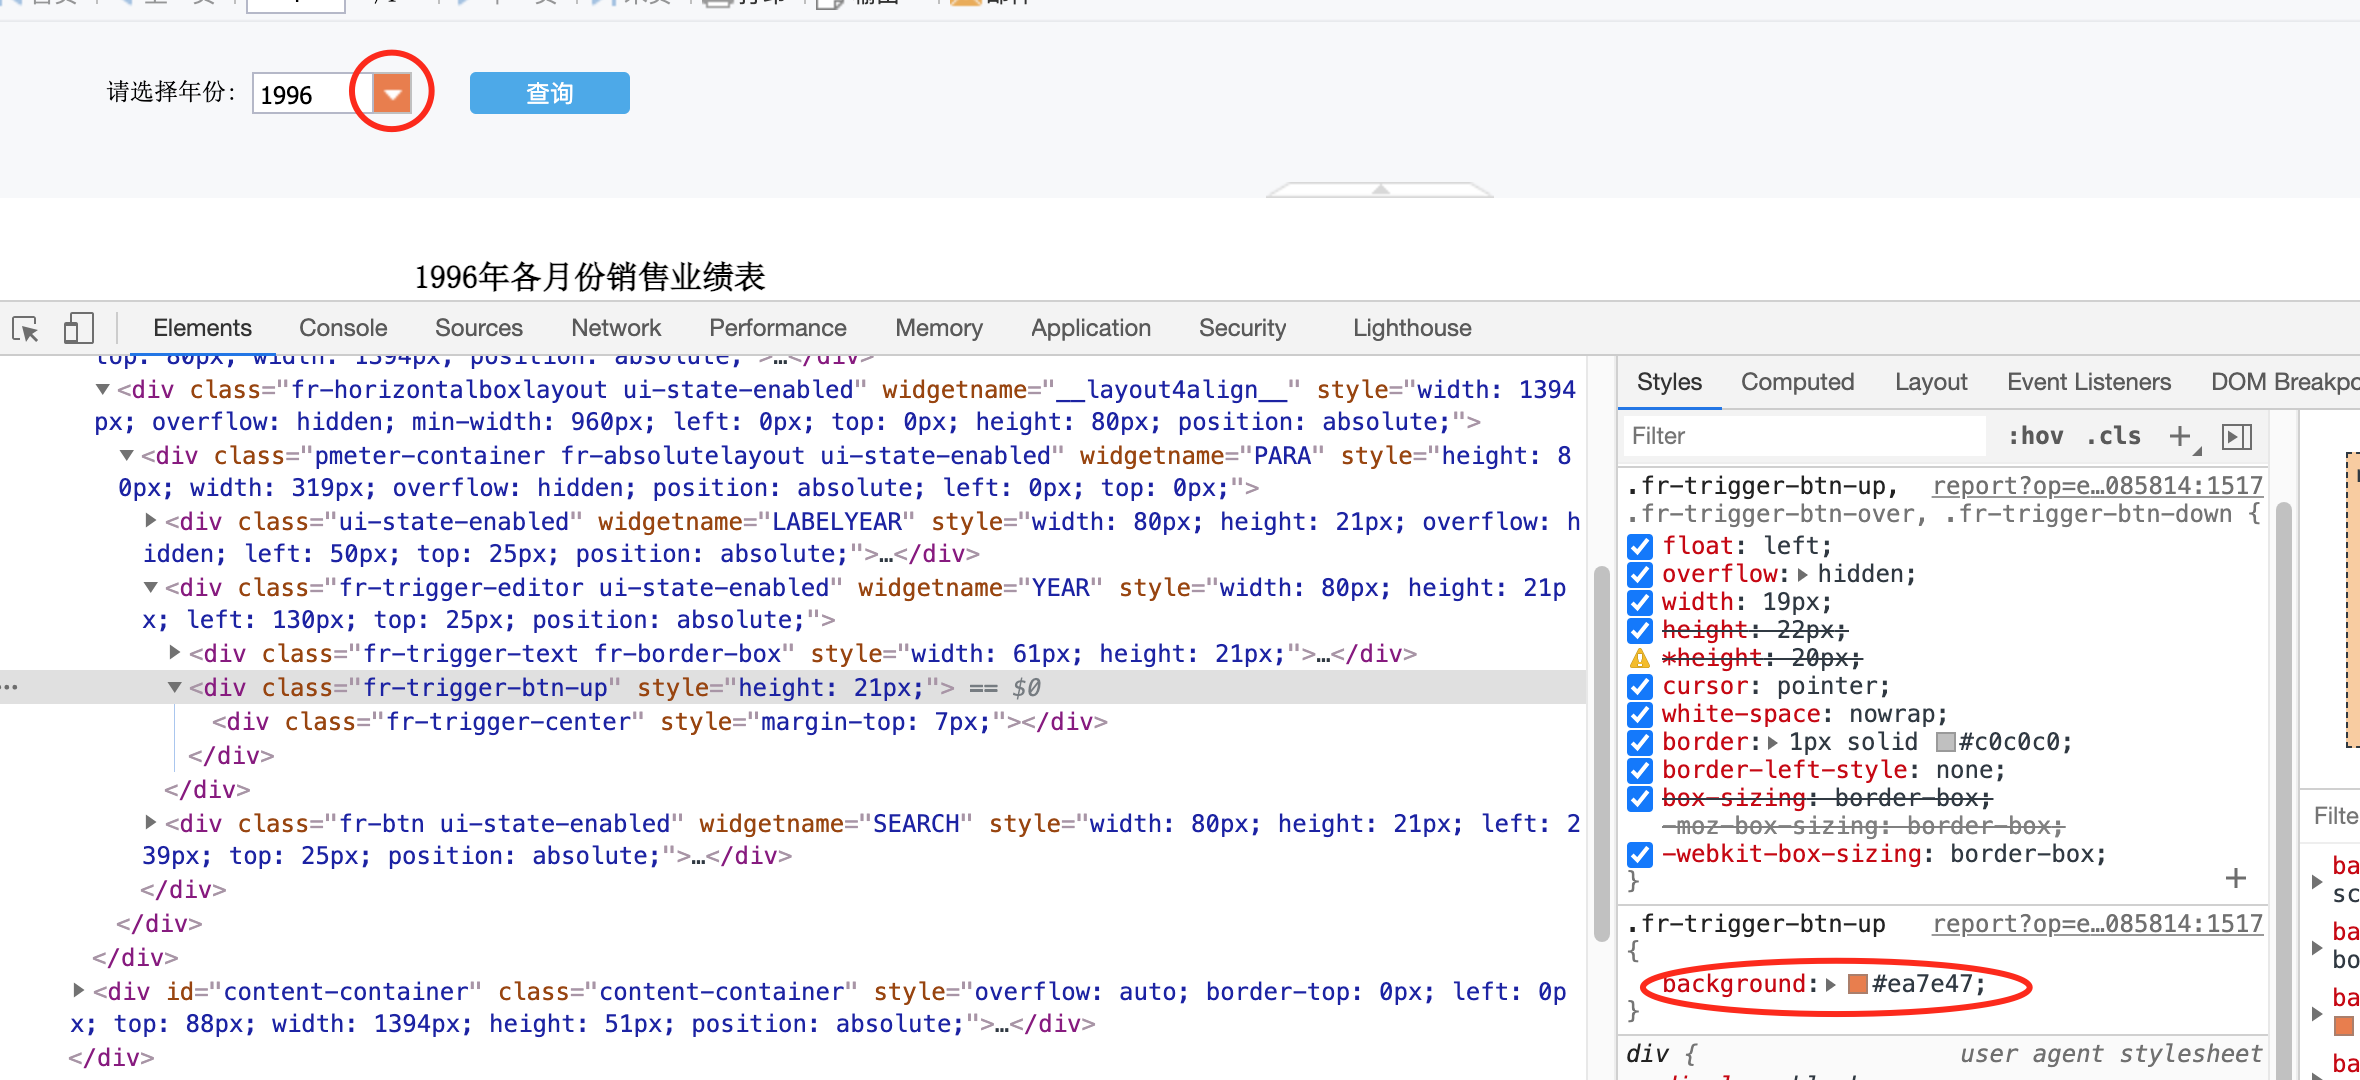Viewport: 2360px width, 1080px height.
Task: Click the styles Filter input field
Action: tap(1804, 436)
